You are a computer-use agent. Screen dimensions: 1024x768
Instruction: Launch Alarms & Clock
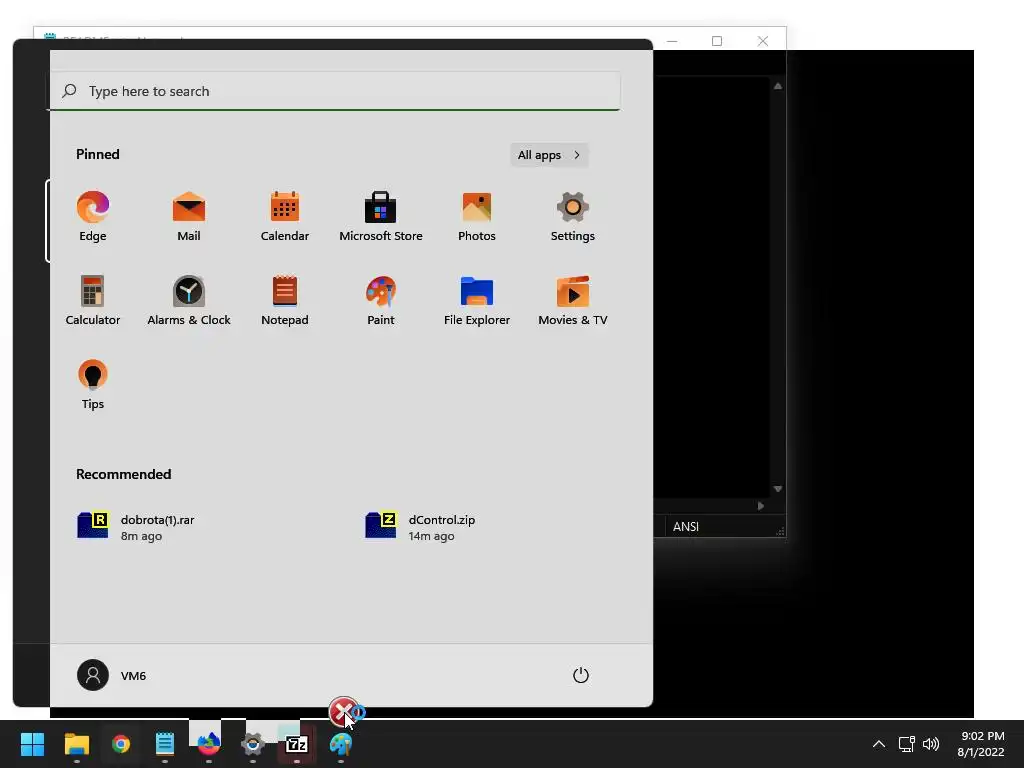pyautogui.click(x=189, y=300)
